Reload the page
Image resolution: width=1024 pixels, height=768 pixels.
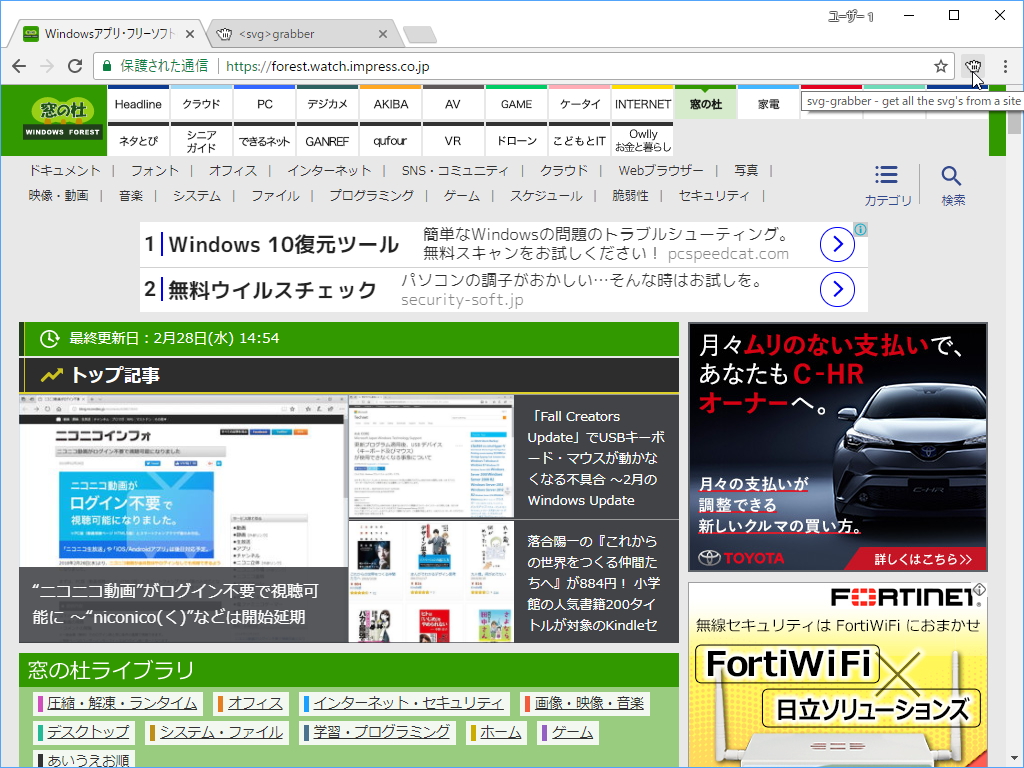point(75,64)
